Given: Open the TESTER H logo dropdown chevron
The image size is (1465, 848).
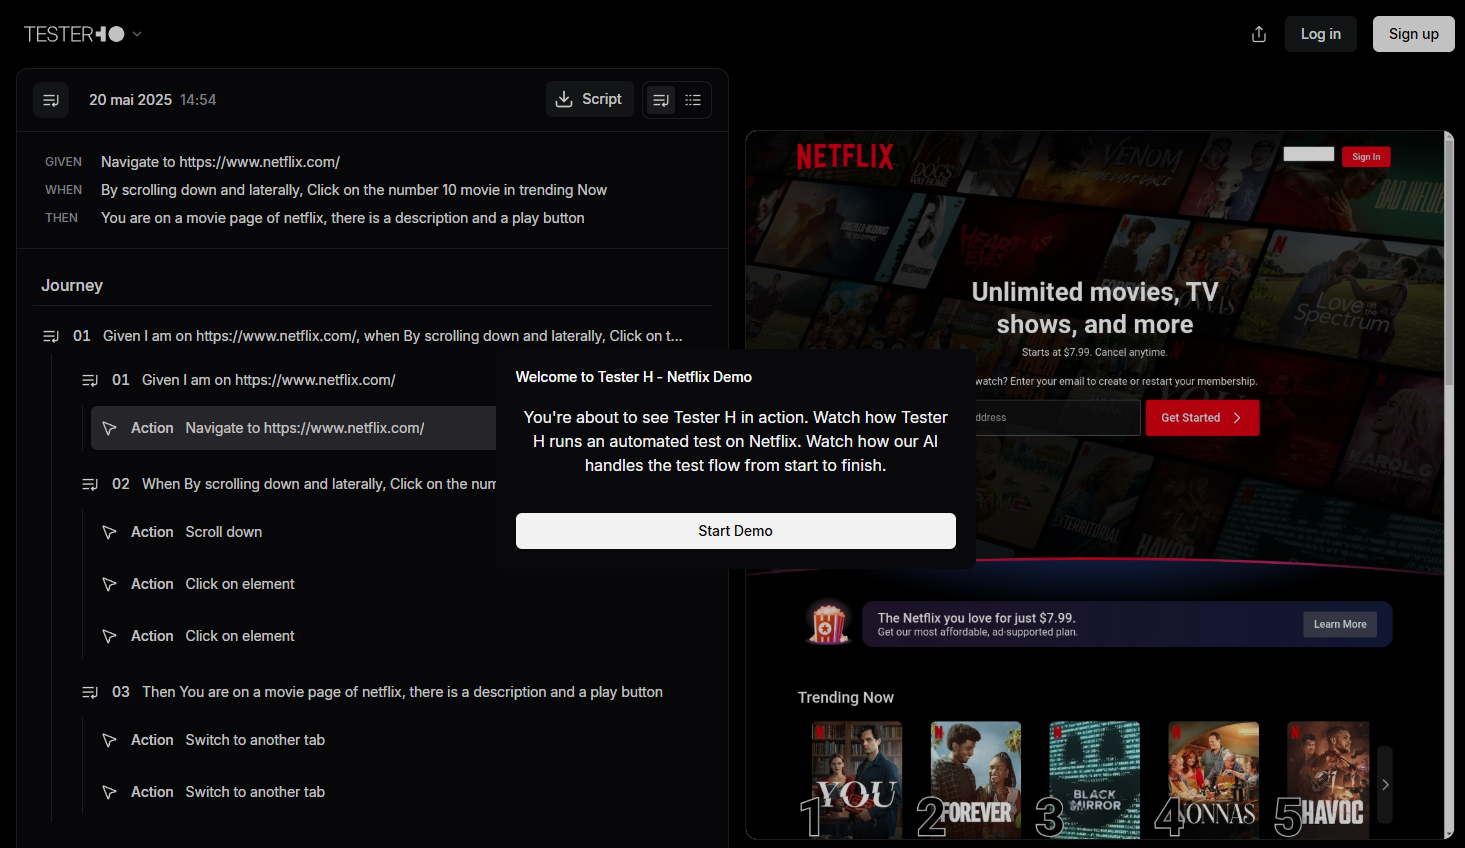Looking at the screenshot, I should pos(137,34).
